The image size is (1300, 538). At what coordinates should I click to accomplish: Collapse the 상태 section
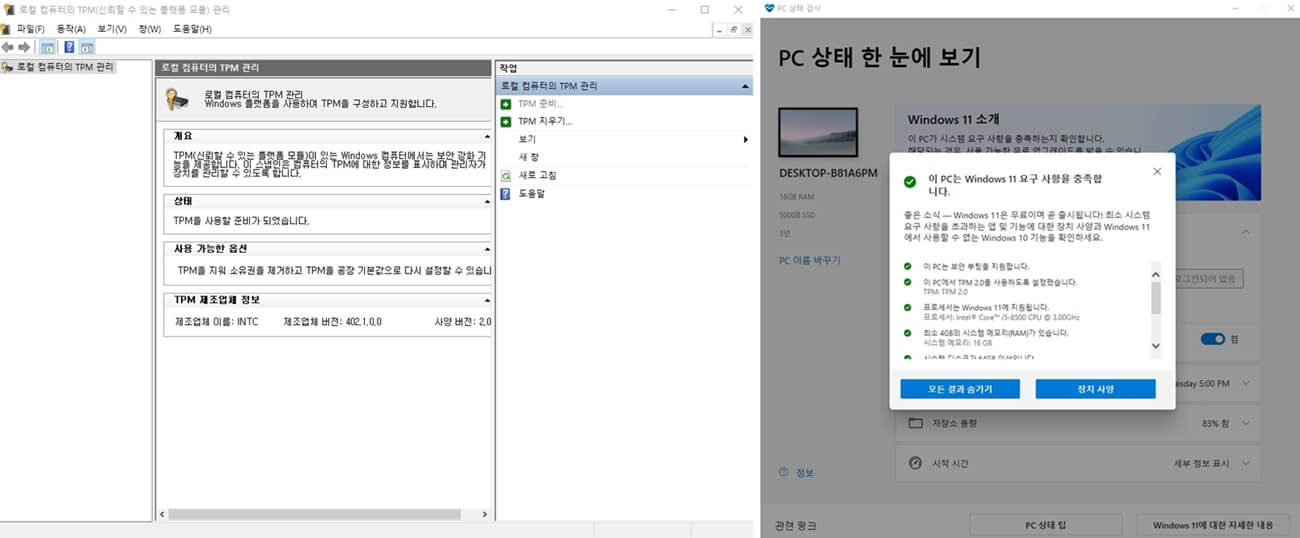487,201
